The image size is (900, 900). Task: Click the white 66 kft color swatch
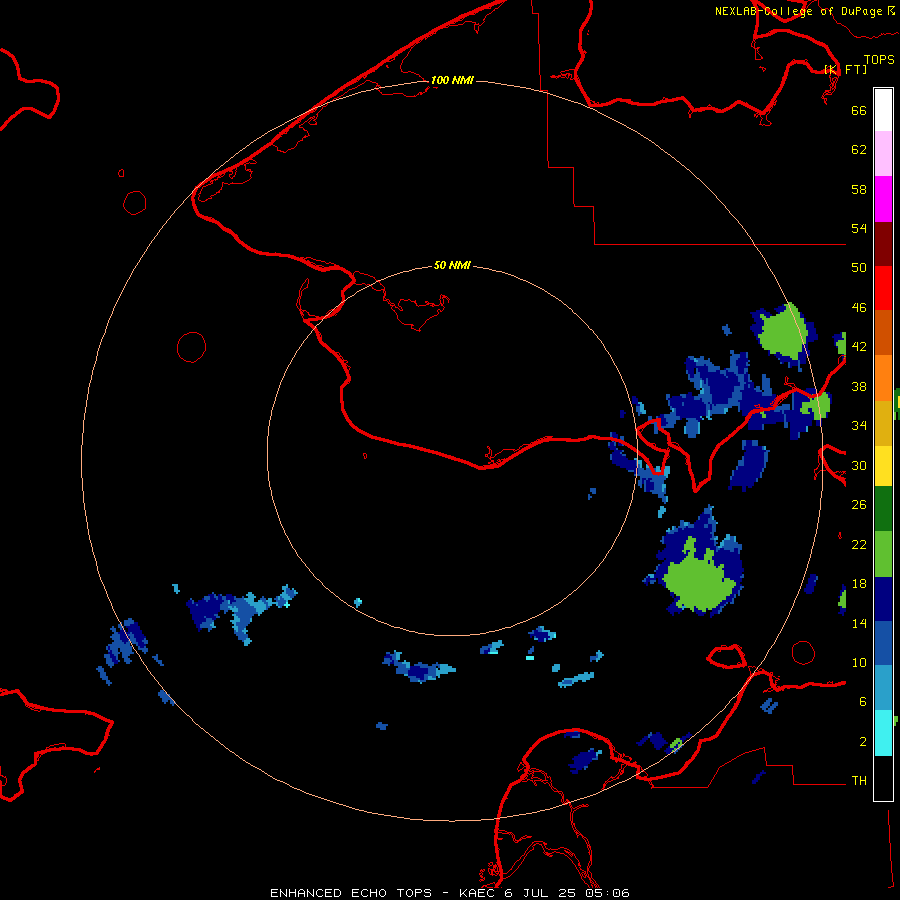pyautogui.click(x=883, y=110)
